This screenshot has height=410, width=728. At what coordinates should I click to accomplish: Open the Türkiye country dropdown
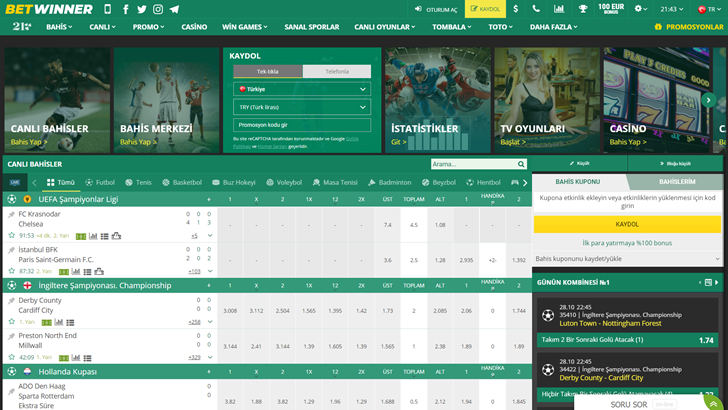[x=302, y=89]
